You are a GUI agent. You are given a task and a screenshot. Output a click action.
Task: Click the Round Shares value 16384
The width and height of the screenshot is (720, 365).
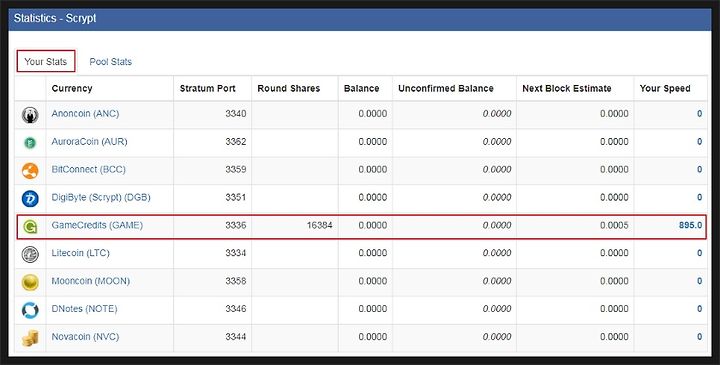320,225
